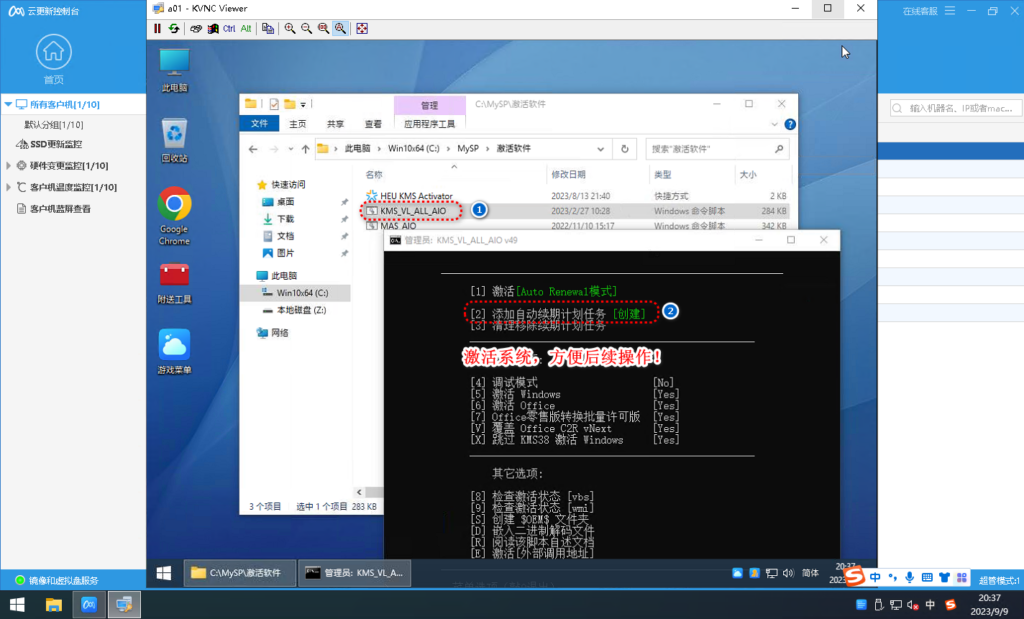Viewport: 1024px width, 619px height.
Task: Pause the remote session with pause icon
Action: (x=157, y=28)
